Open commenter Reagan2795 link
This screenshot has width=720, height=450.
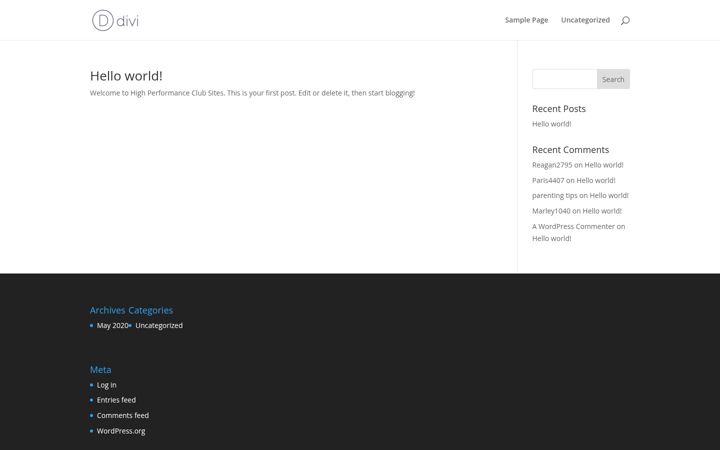point(552,165)
